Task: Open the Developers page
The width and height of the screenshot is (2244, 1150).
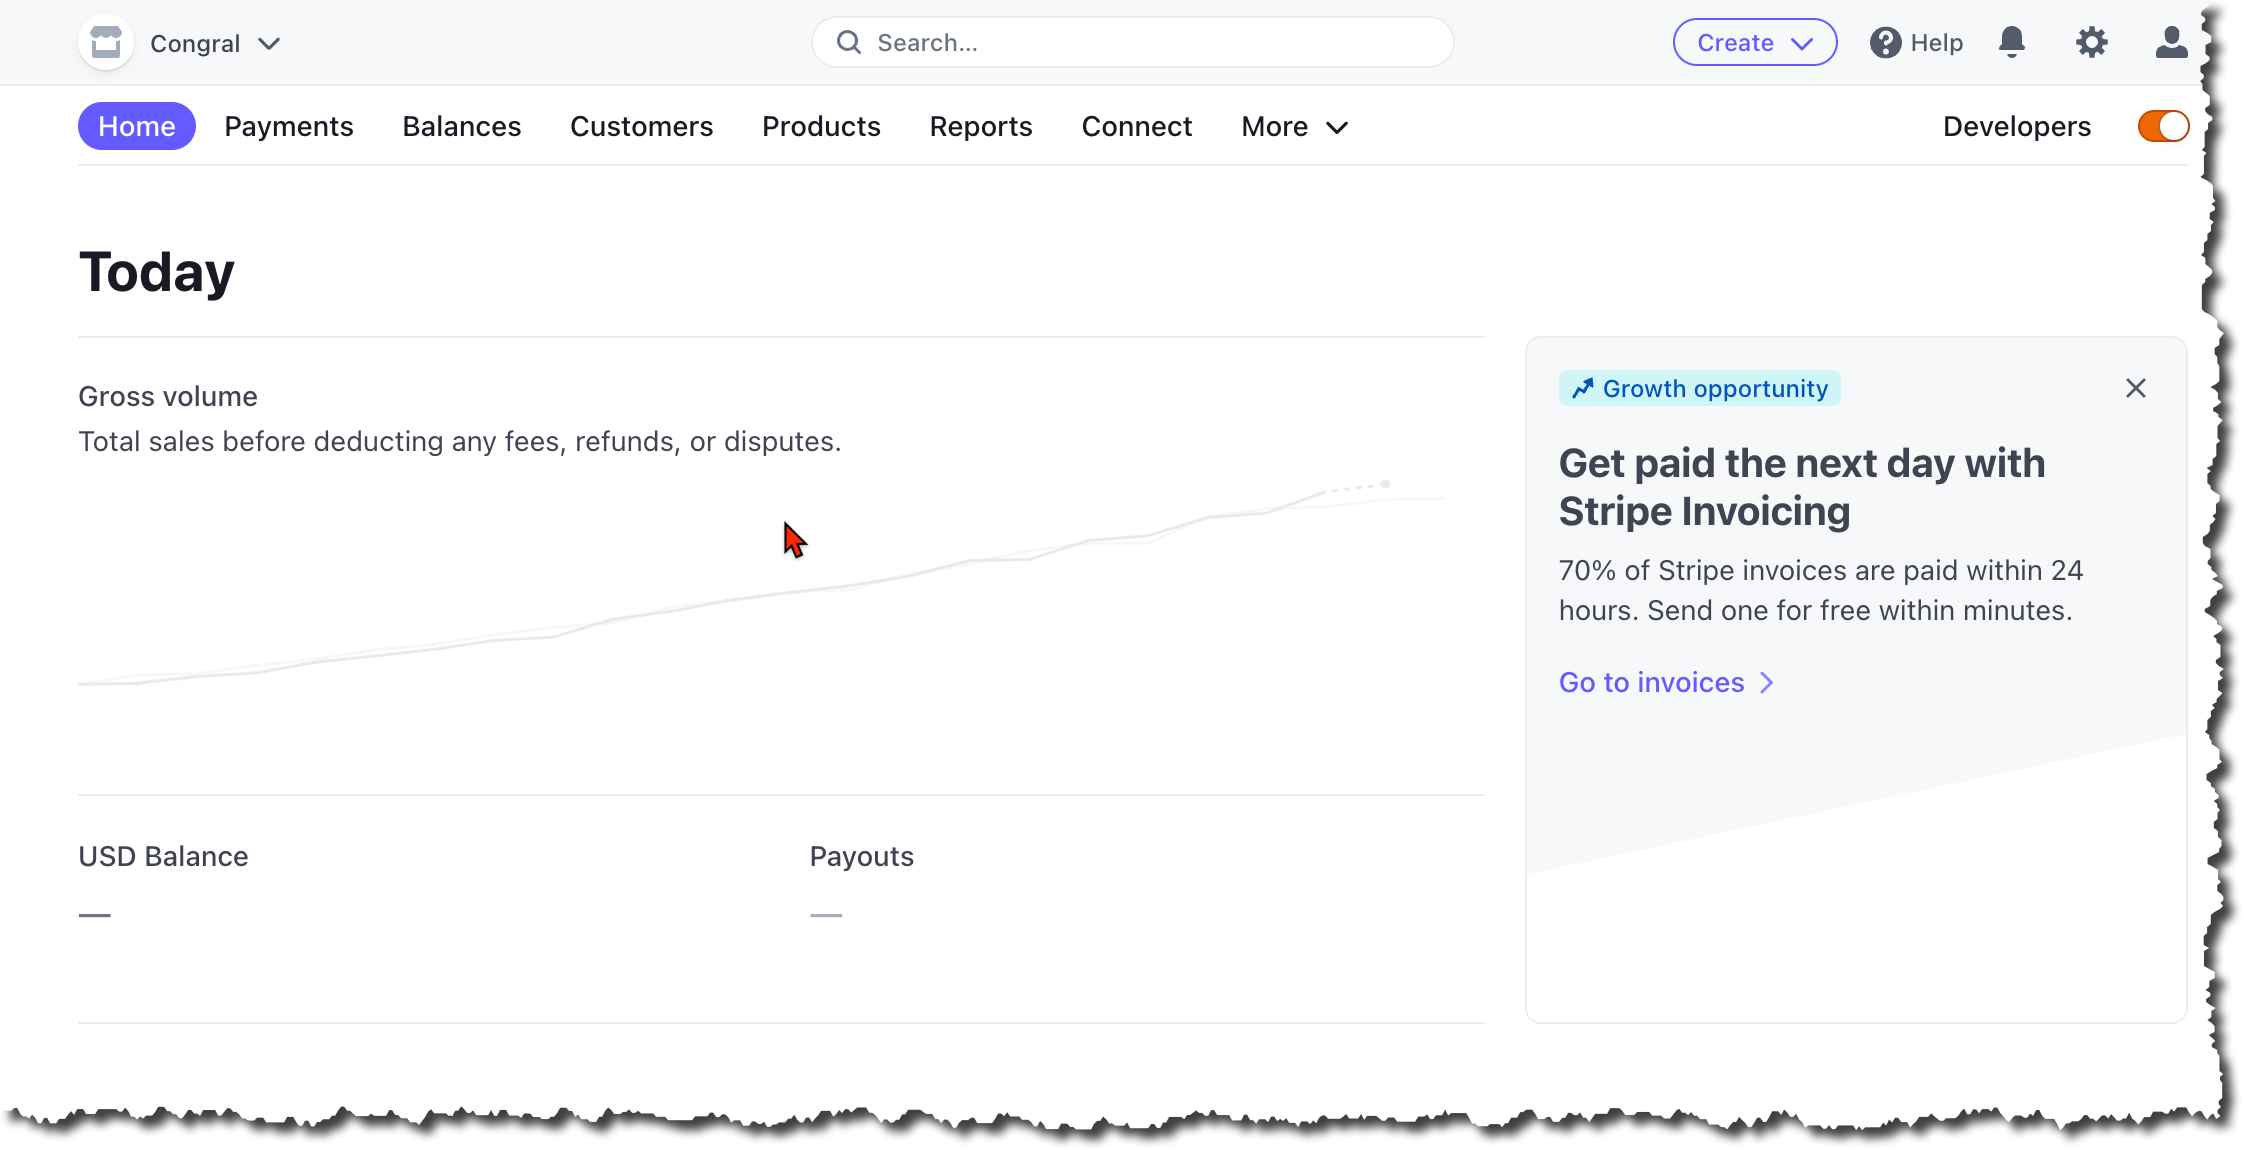Action: pos(2016,126)
